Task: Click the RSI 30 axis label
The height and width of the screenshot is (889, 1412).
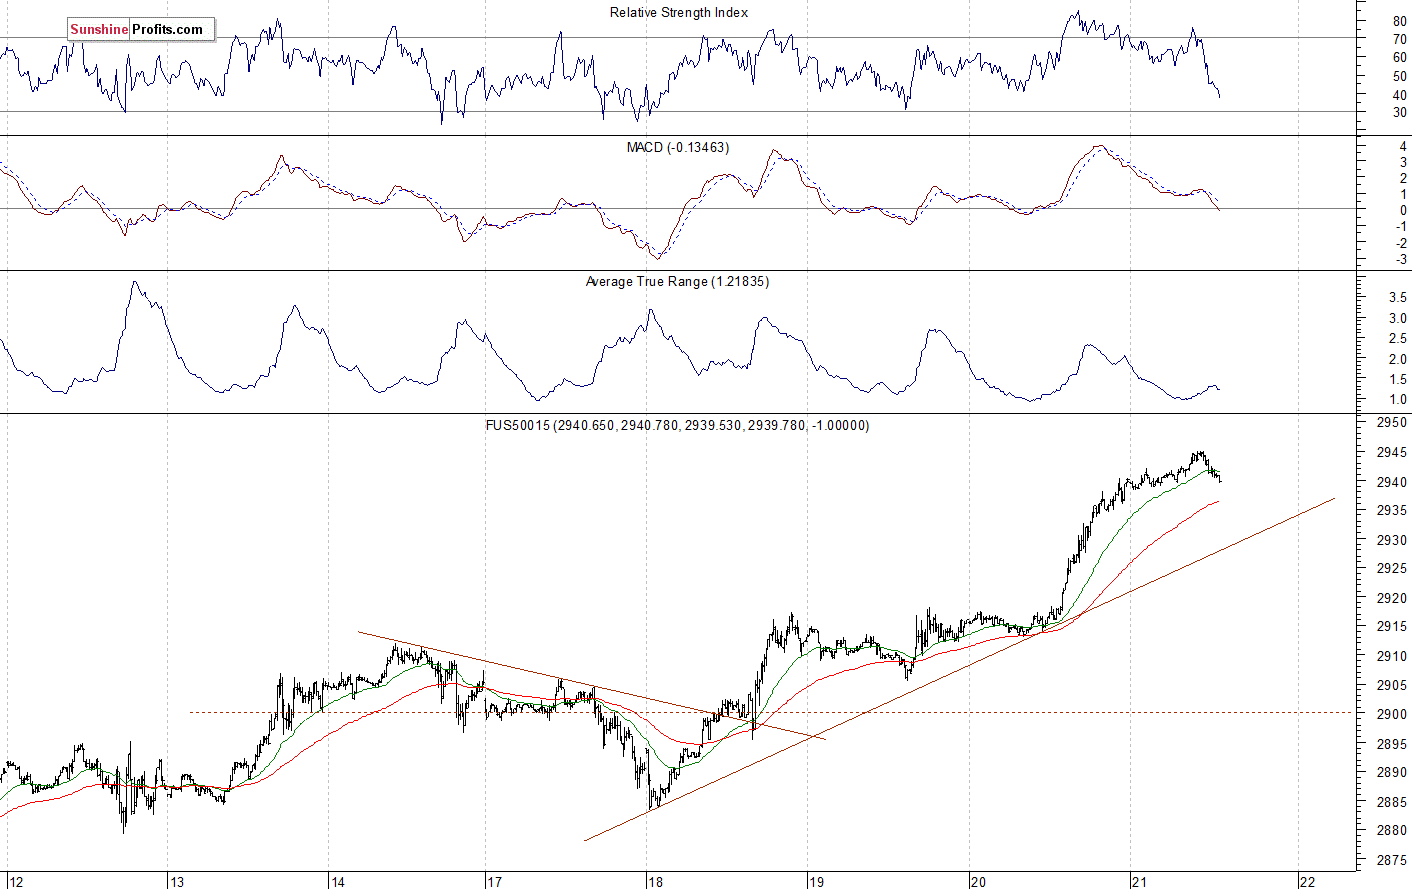Action: [1399, 113]
